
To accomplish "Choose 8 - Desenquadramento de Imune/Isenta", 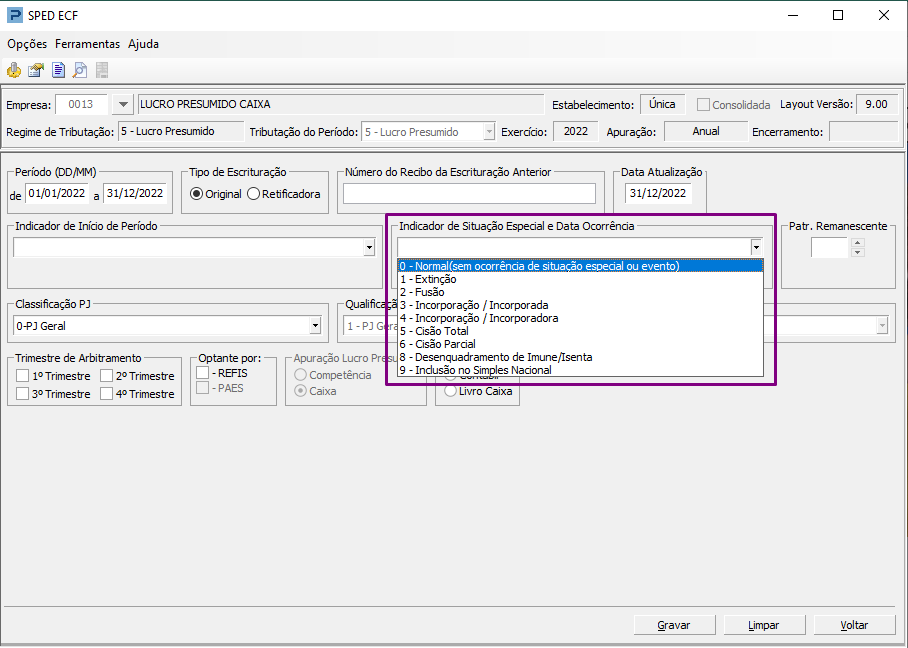I will tap(580, 357).
